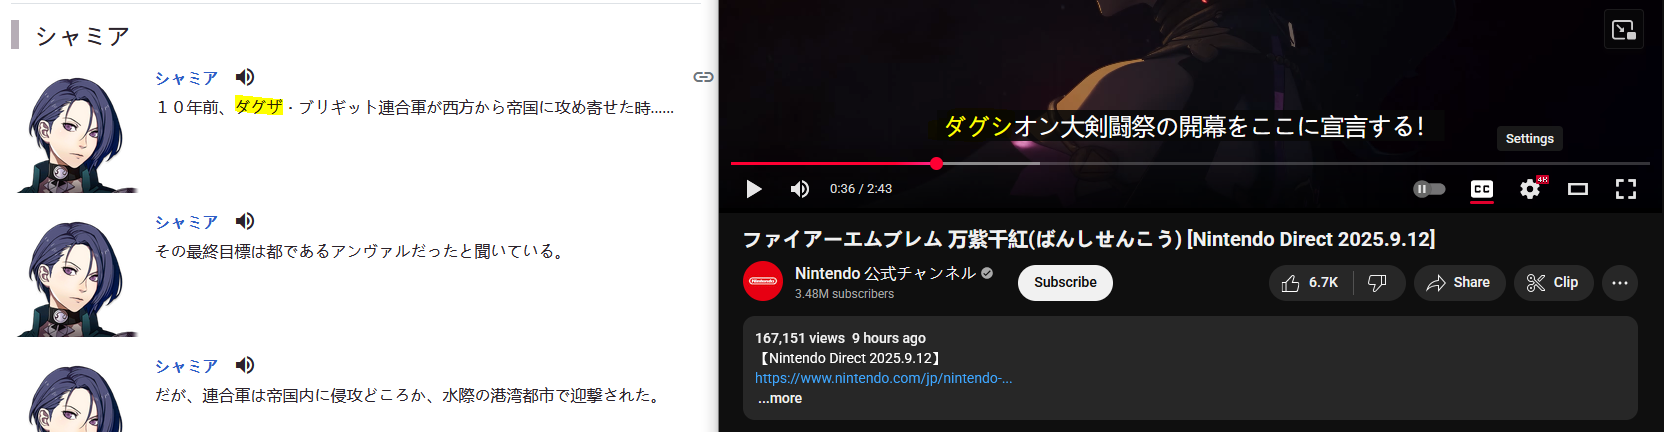This screenshot has width=1664, height=432.
Task: Click highlighted ダグザ word in dialogue
Action: pyautogui.click(x=259, y=107)
